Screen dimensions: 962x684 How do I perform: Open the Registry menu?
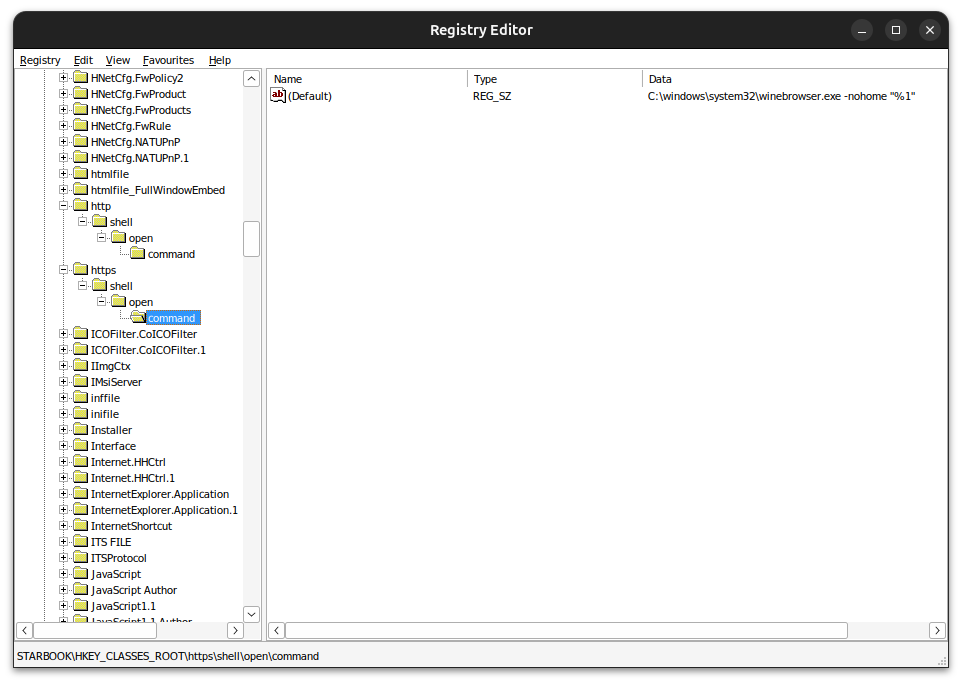40,60
